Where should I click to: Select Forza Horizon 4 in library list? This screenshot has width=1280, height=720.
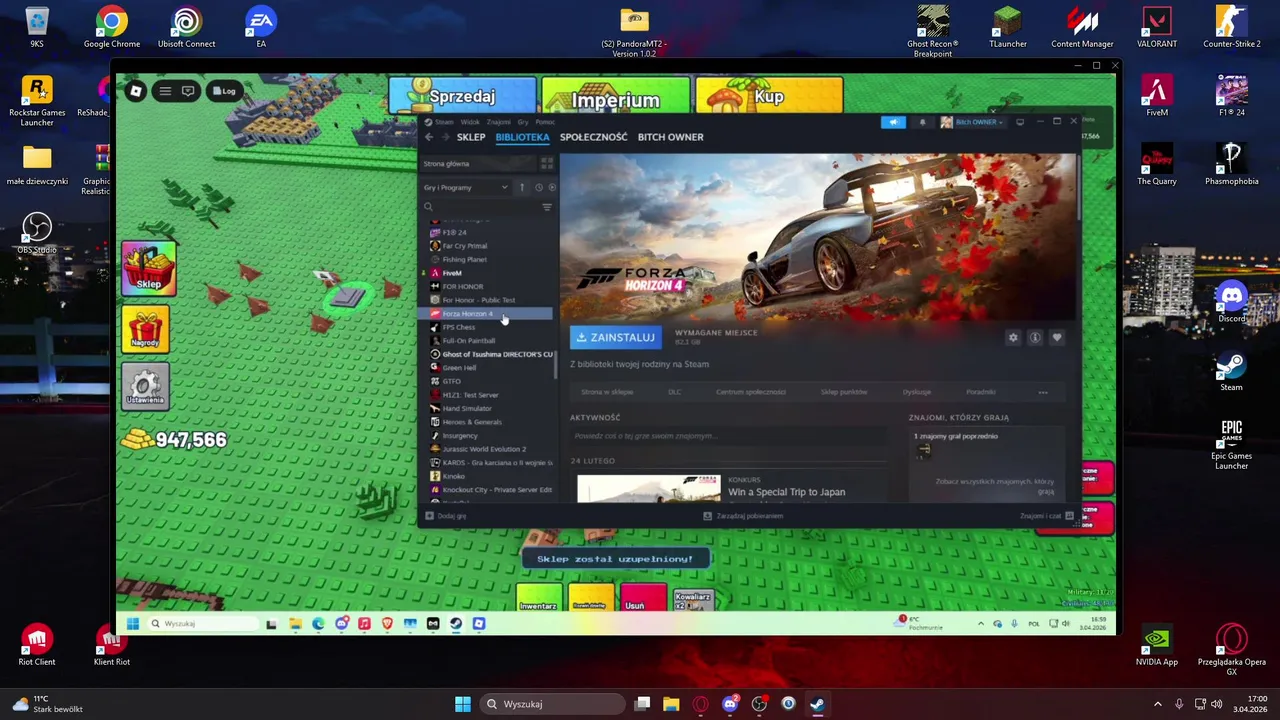pos(484,314)
